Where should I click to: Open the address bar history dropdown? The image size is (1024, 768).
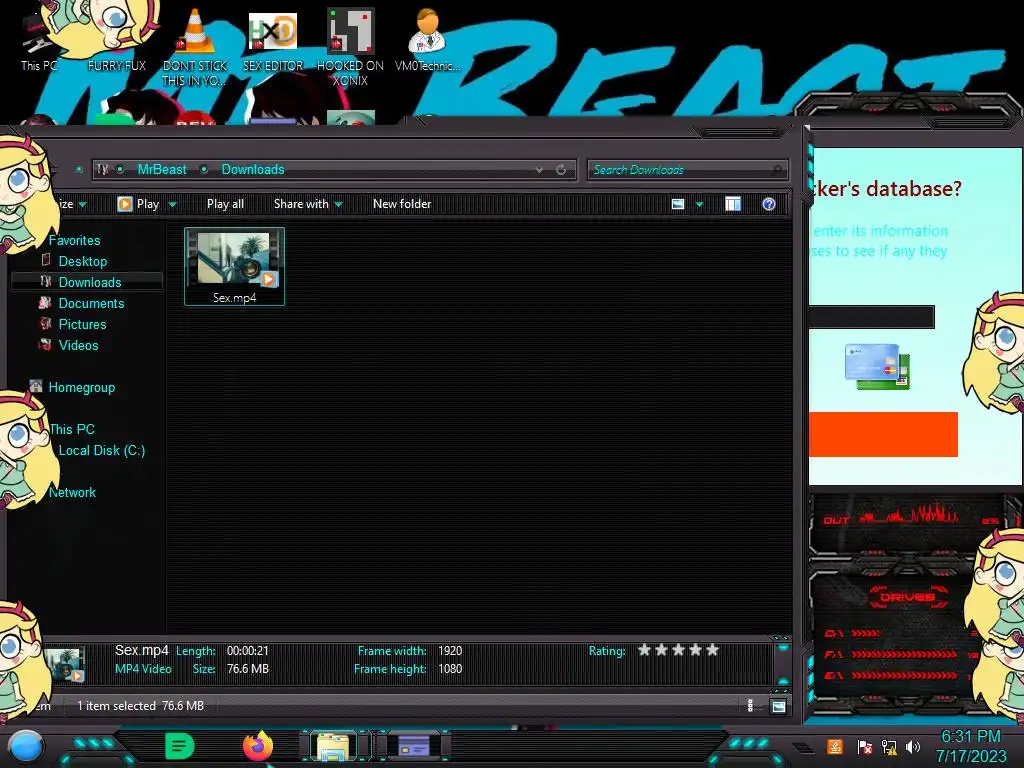(x=539, y=170)
